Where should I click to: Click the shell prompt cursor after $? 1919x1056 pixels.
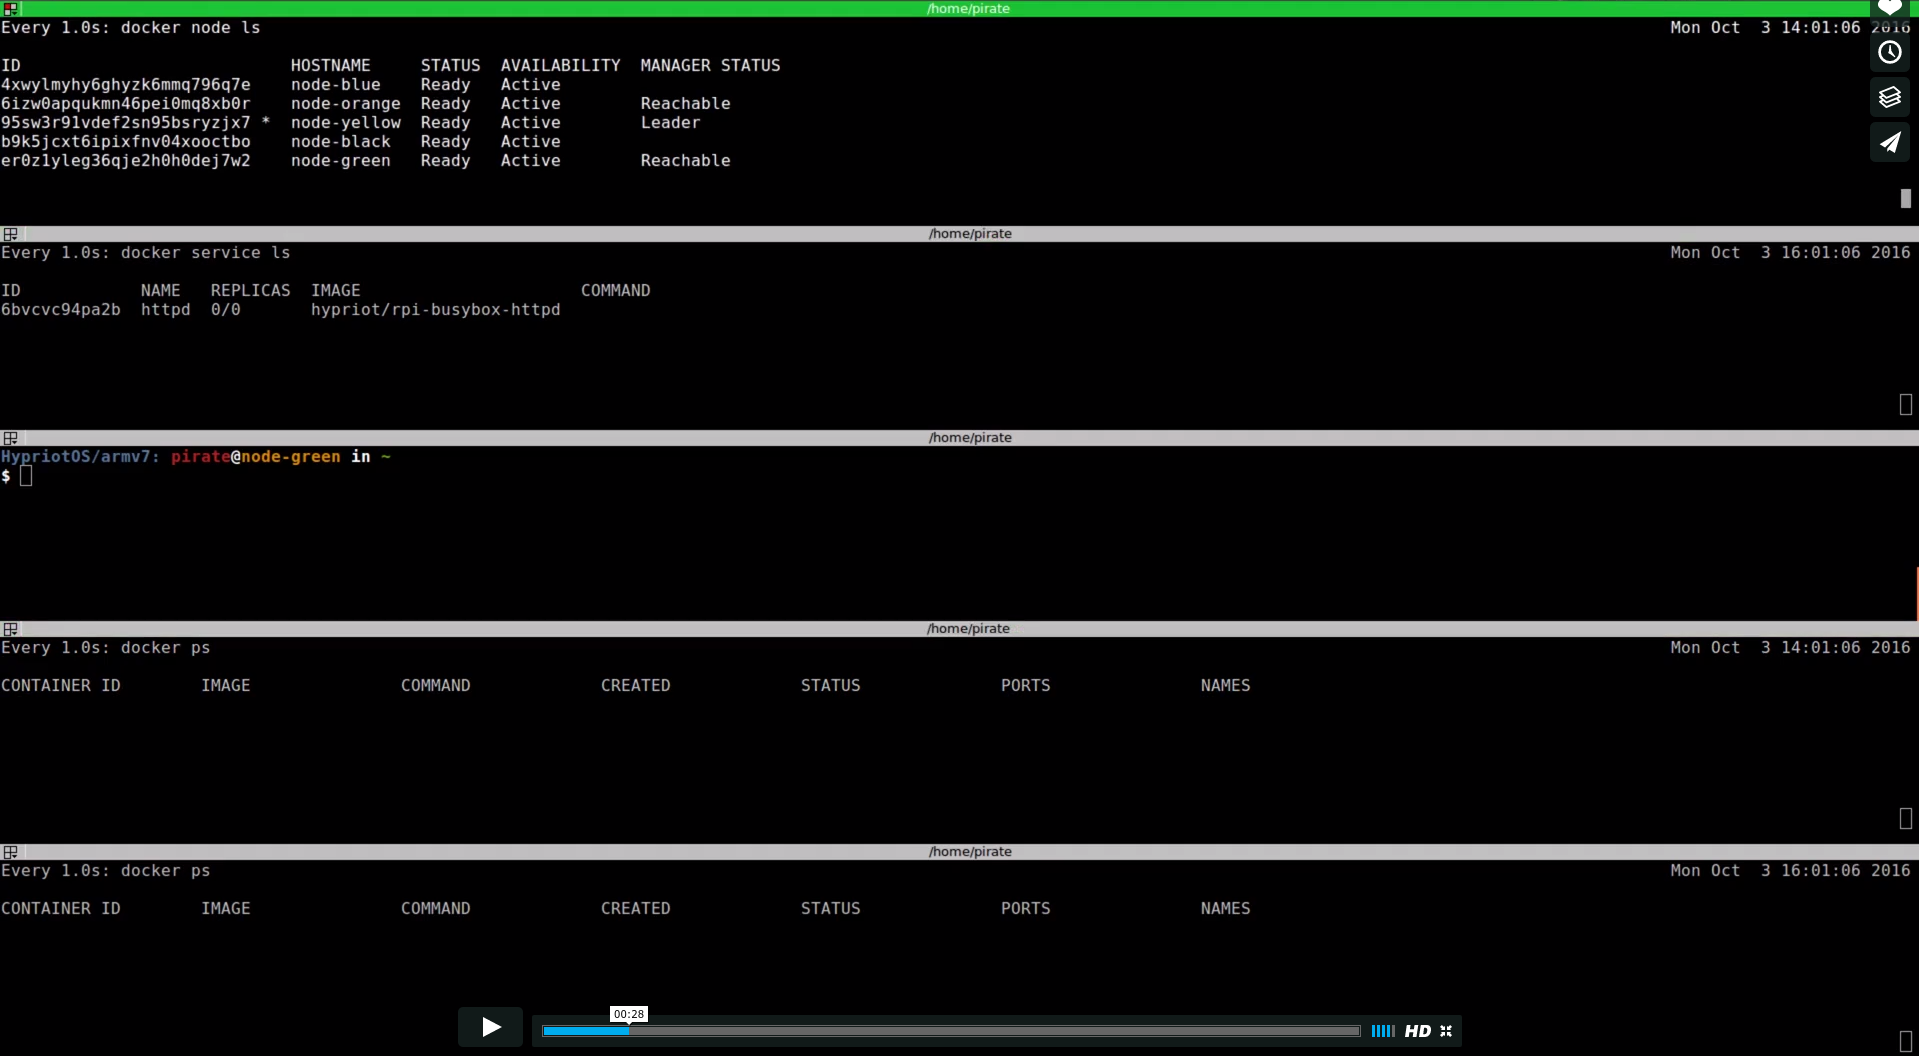(26, 476)
